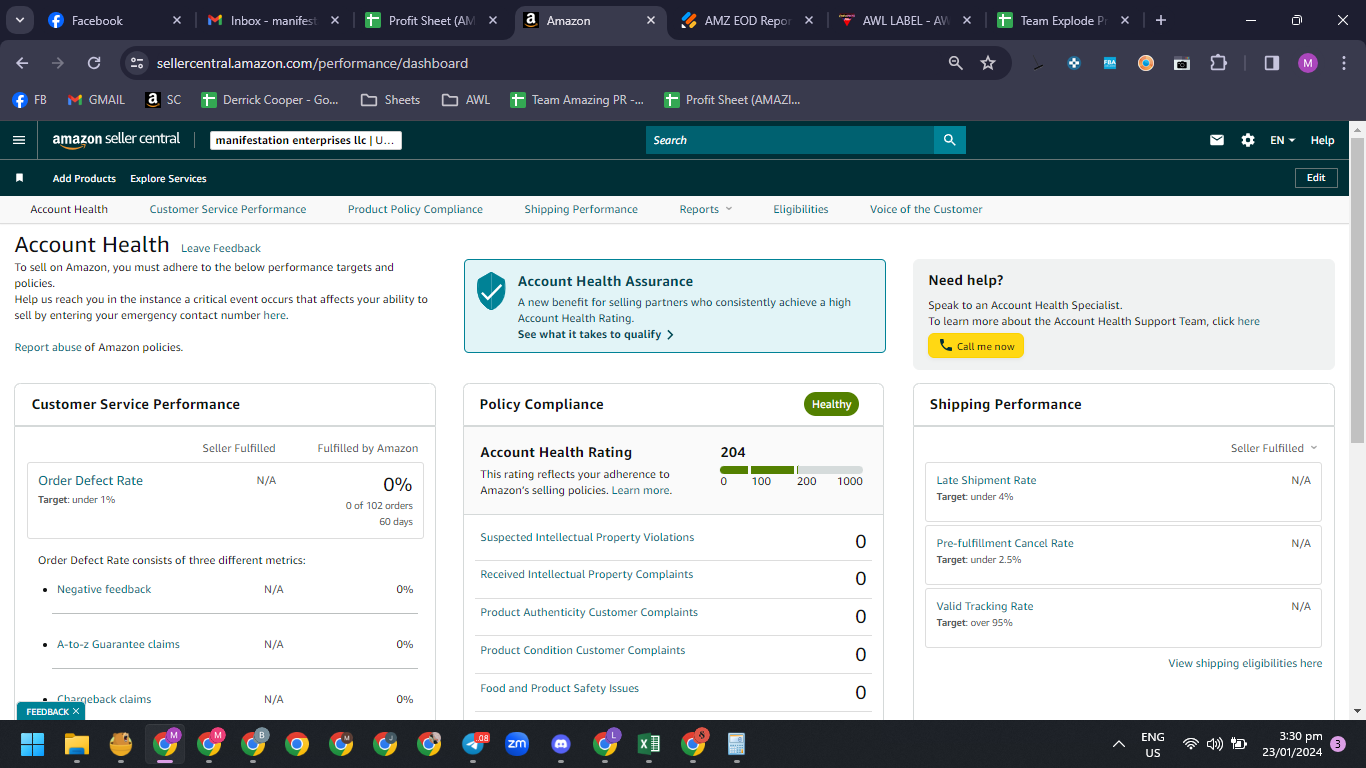Open the Seller Central settings gear
Image resolution: width=1366 pixels, height=768 pixels.
pyautogui.click(x=1248, y=140)
